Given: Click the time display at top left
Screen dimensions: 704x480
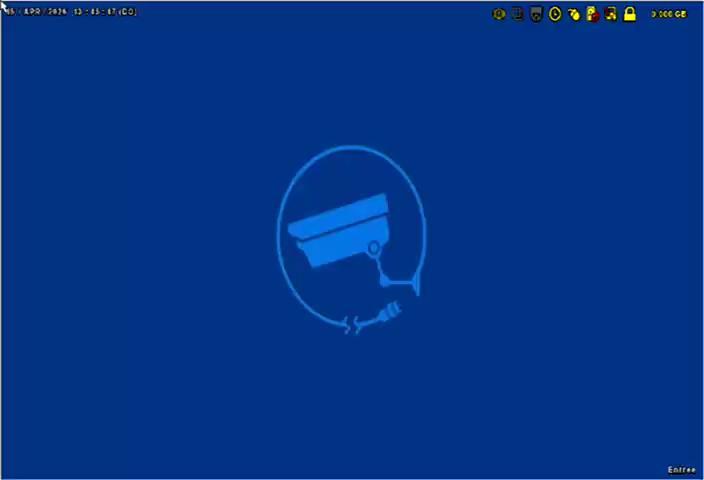Looking at the screenshot, I should [94, 12].
